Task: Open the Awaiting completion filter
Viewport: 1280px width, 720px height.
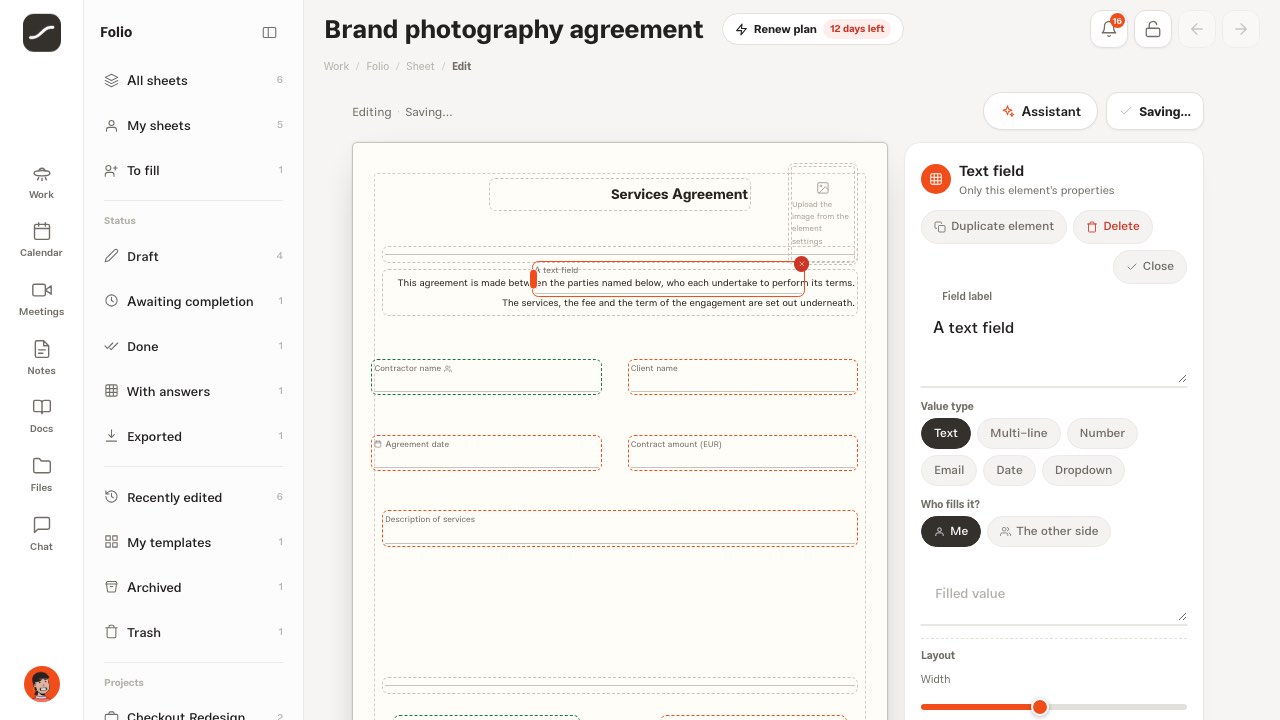Action: (194, 301)
